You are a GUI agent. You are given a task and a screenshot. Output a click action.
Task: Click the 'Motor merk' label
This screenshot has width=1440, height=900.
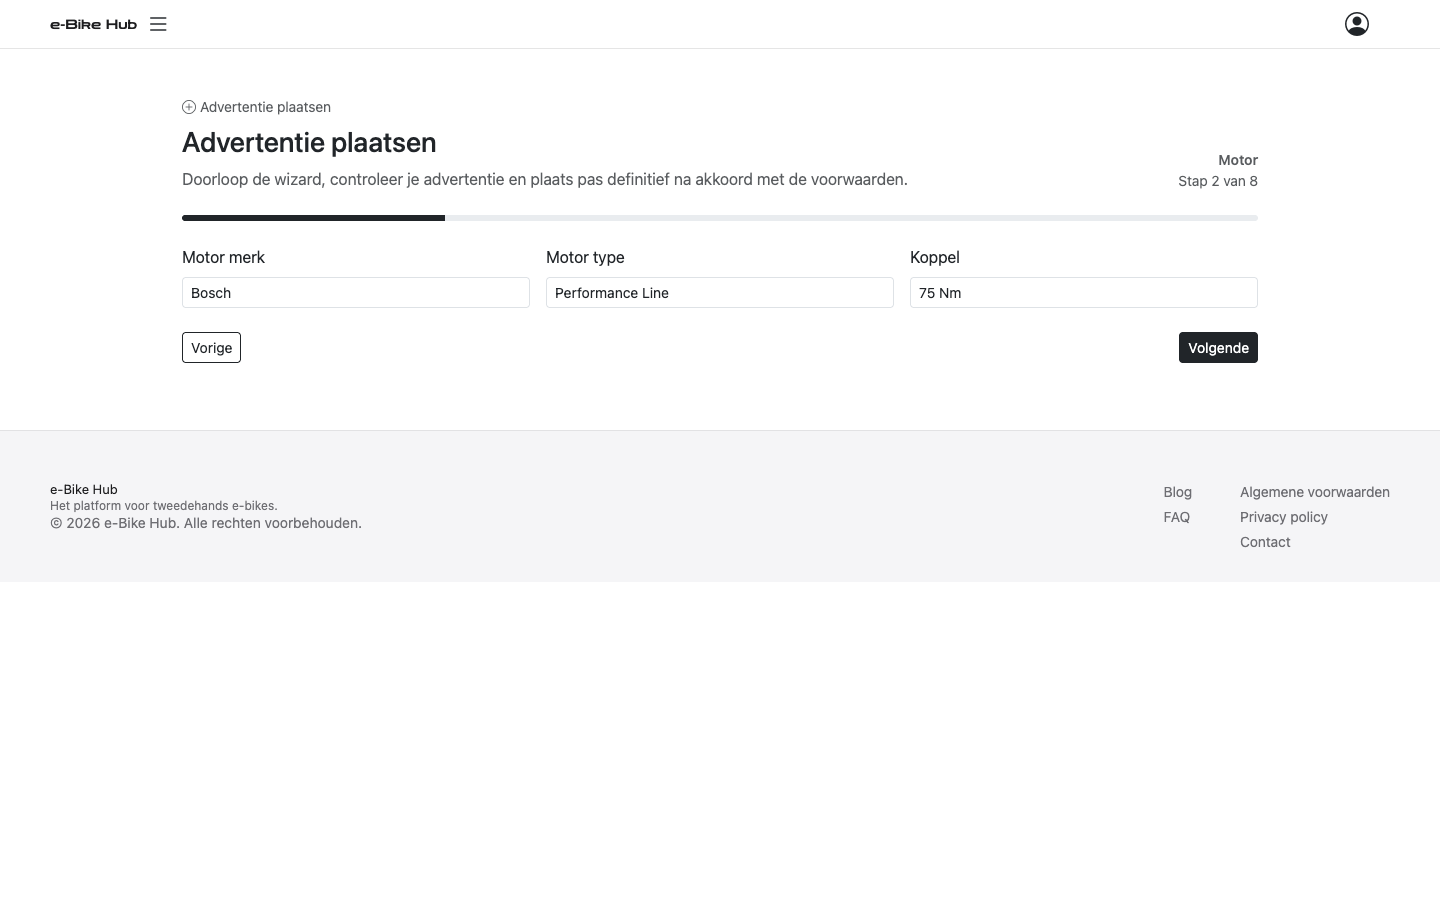tap(223, 257)
